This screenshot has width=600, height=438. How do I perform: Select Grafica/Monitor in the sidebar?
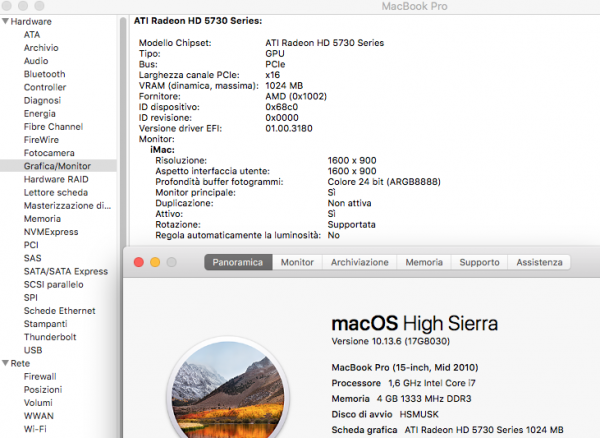pyautogui.click(x=57, y=166)
